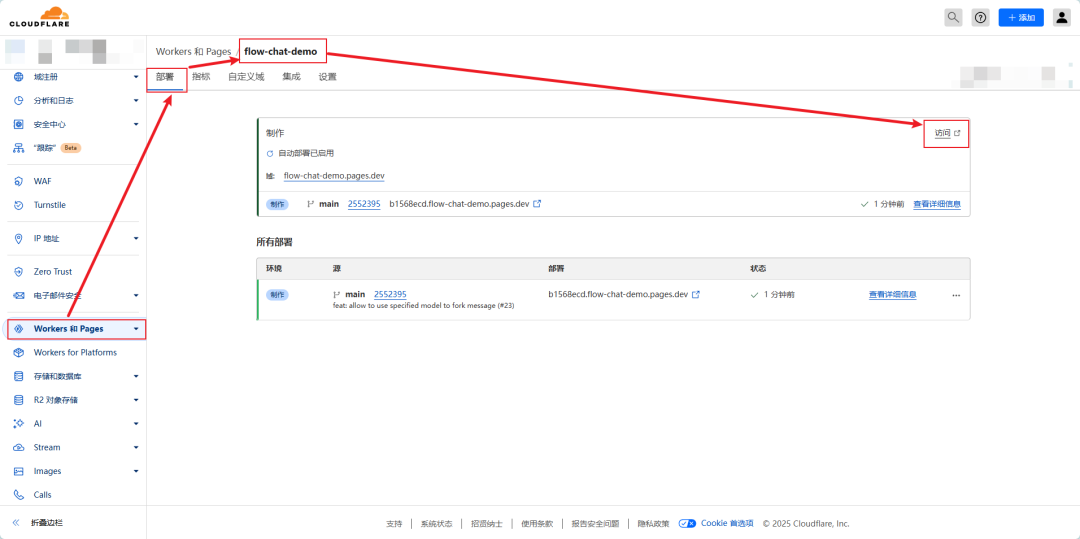
Task: Expand the IP 地址 sidebar arrow
Action: (x=136, y=238)
